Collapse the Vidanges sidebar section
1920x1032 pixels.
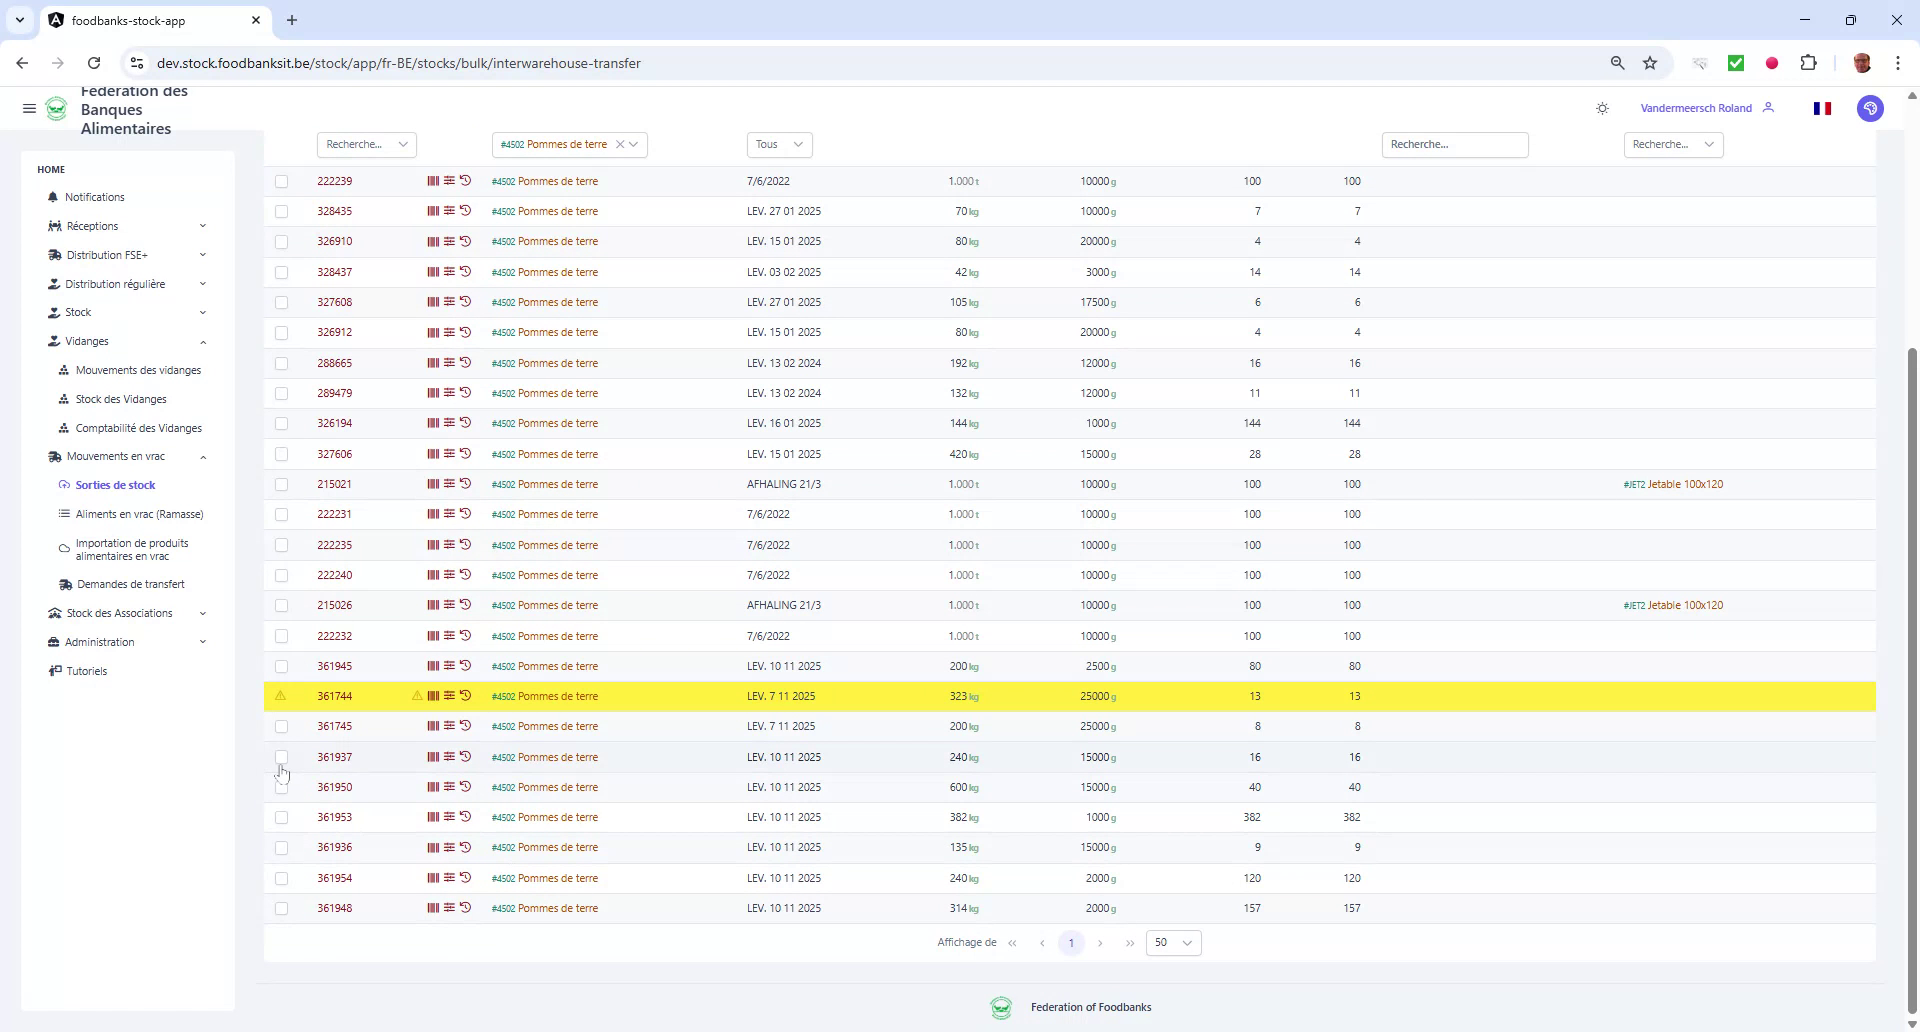[x=204, y=341]
